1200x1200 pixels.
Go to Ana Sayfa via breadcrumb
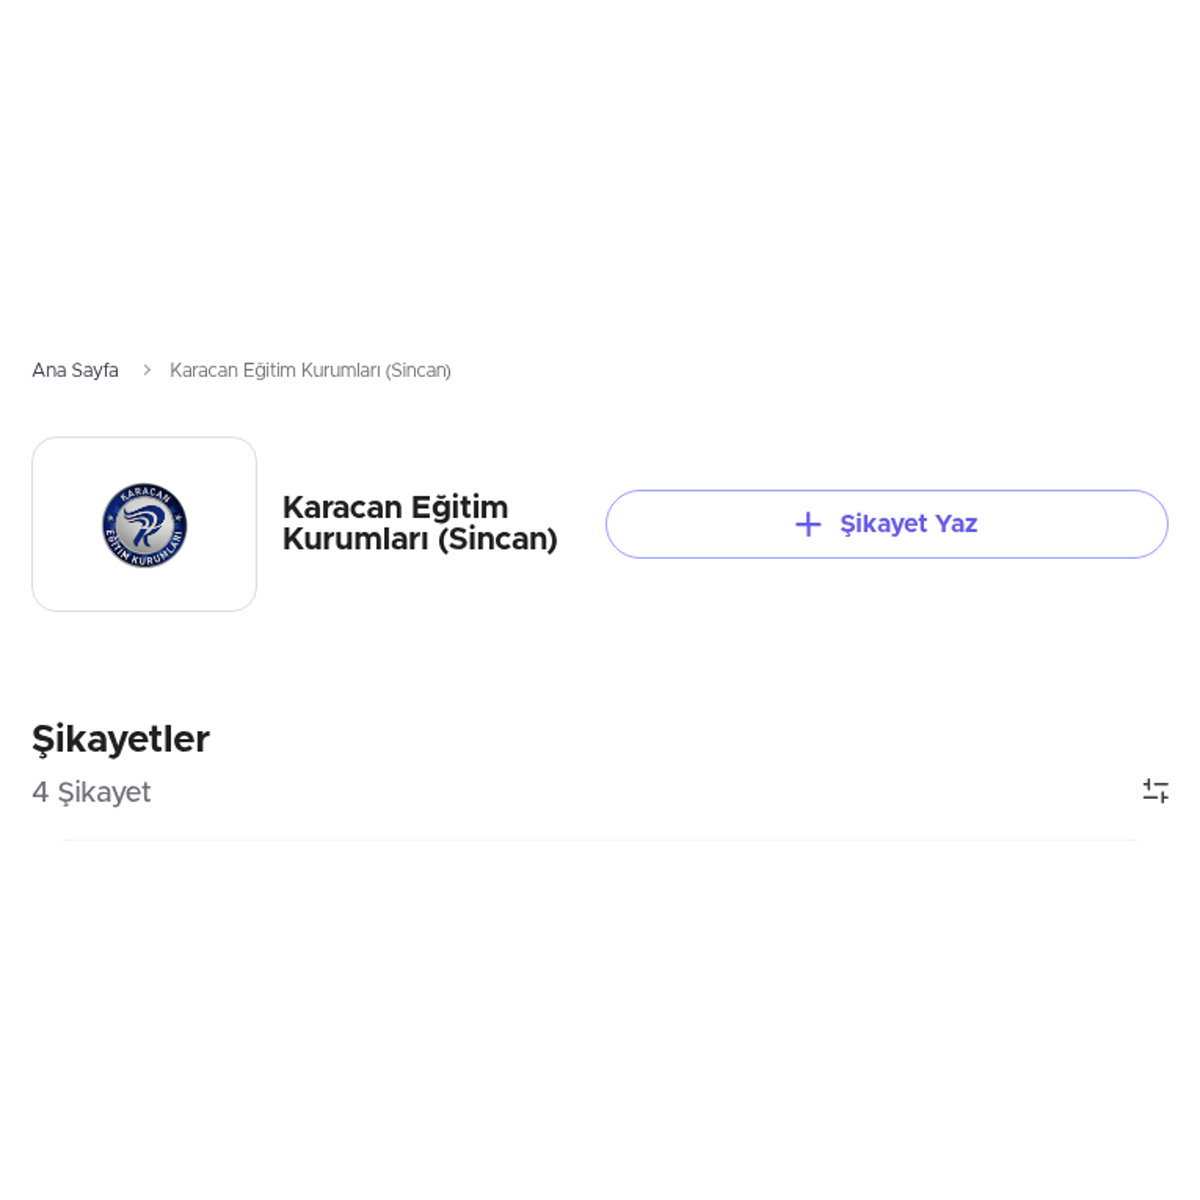pyautogui.click(x=75, y=370)
